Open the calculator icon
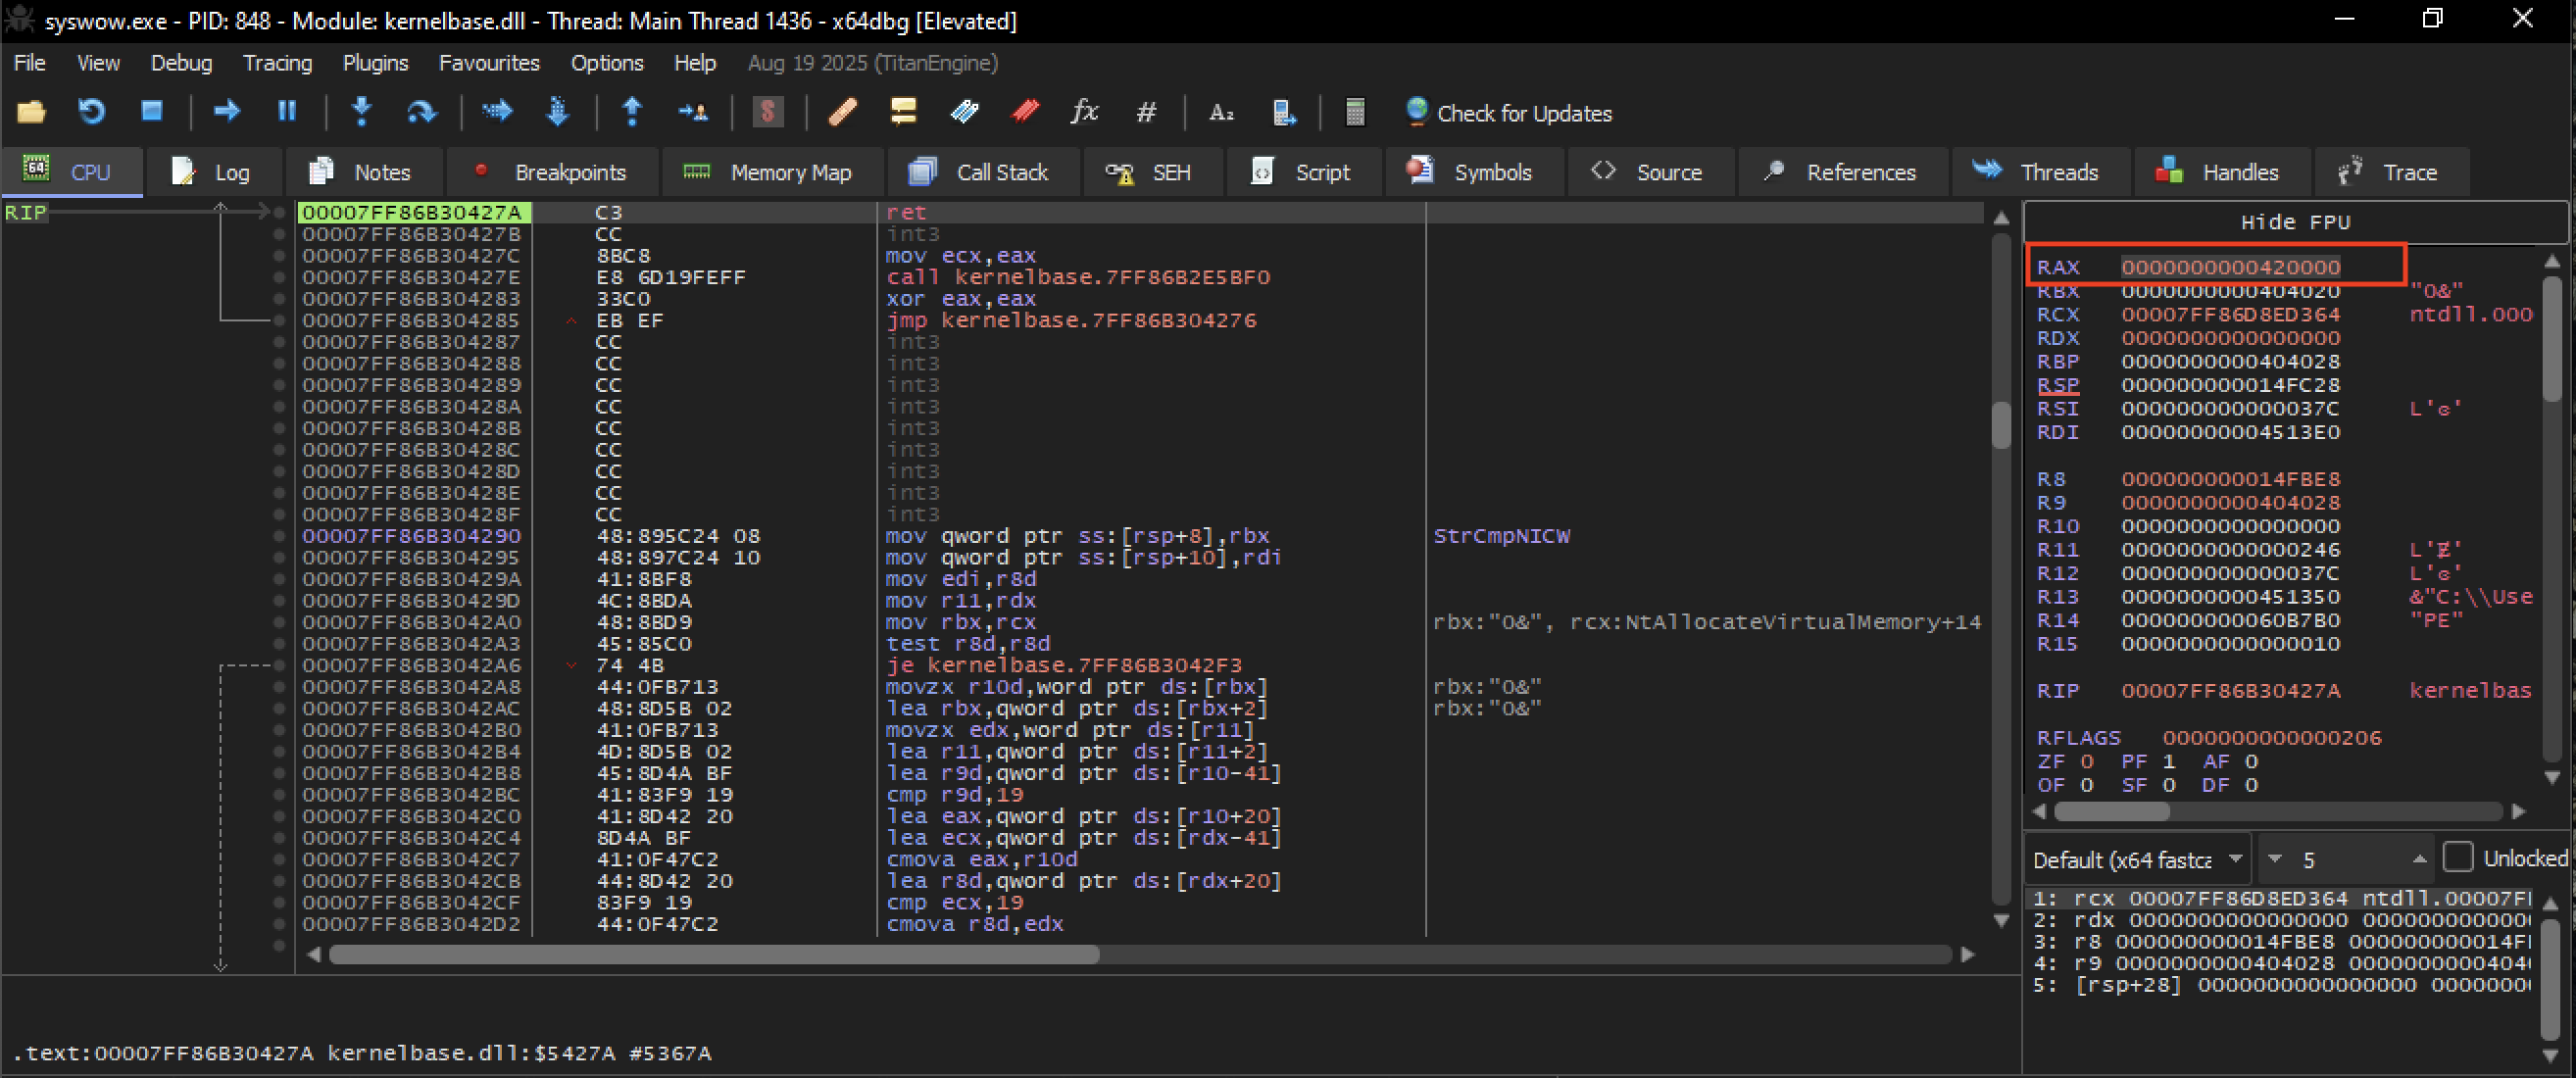 (x=1355, y=112)
